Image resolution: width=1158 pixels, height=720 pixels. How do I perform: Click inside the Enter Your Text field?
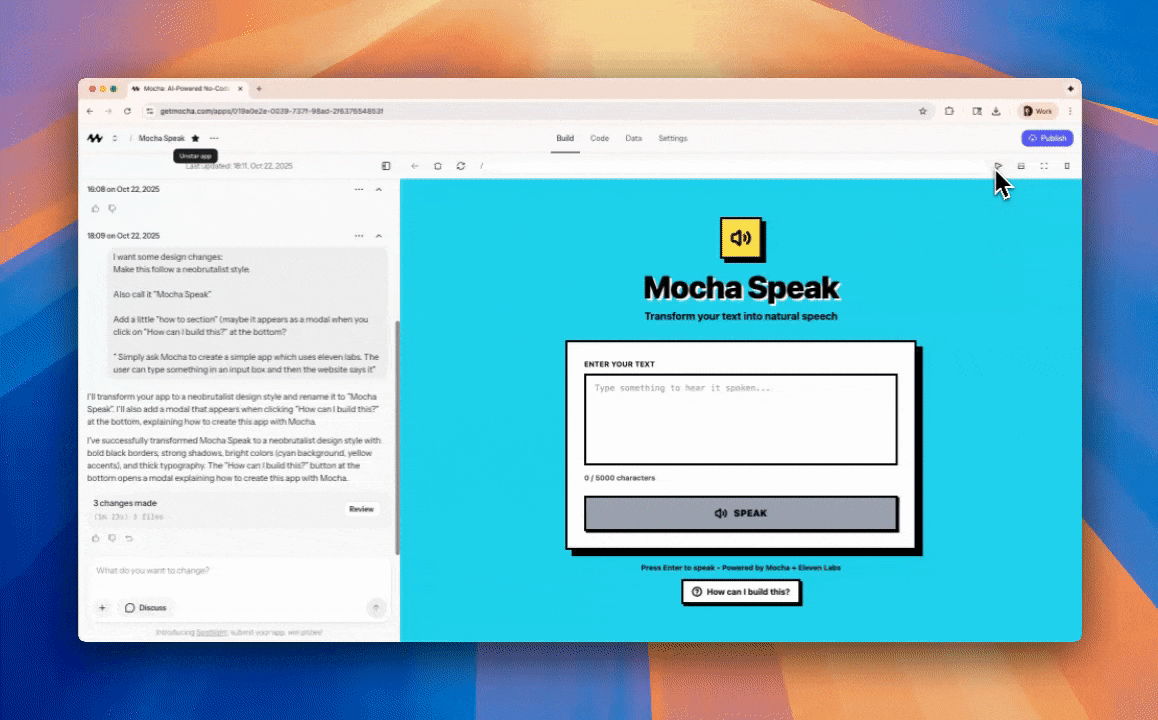740,419
